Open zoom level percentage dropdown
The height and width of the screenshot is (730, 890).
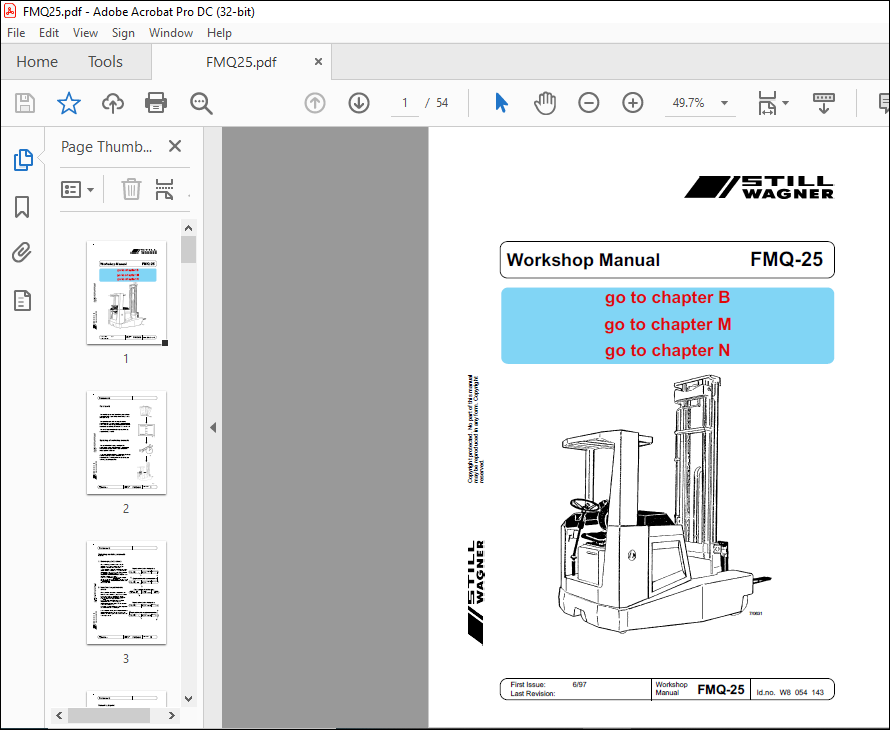pos(724,103)
